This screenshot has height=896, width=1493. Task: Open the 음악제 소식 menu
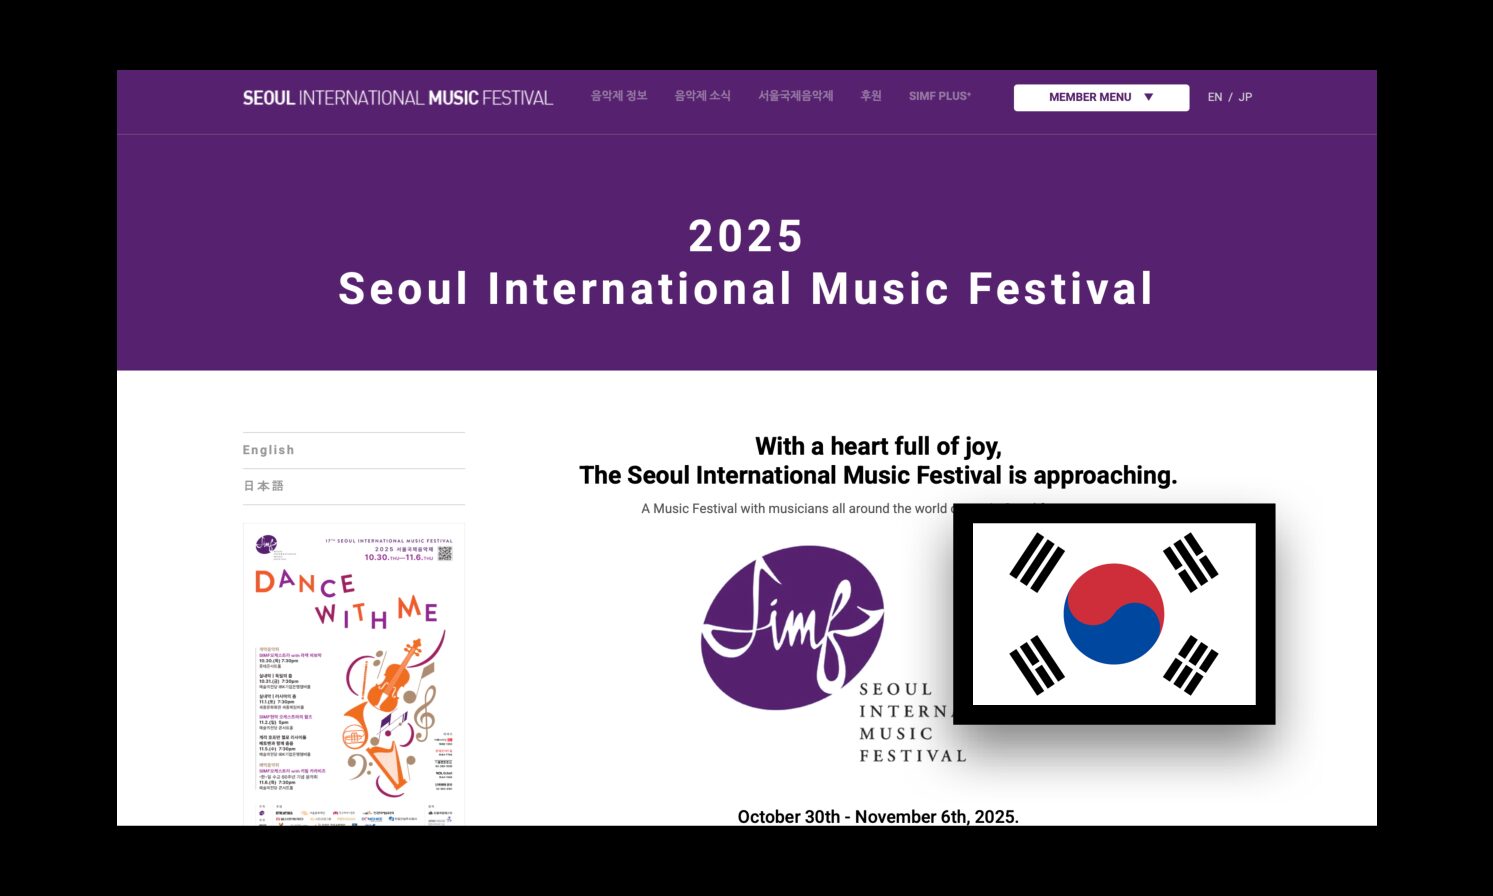pyautogui.click(x=702, y=96)
